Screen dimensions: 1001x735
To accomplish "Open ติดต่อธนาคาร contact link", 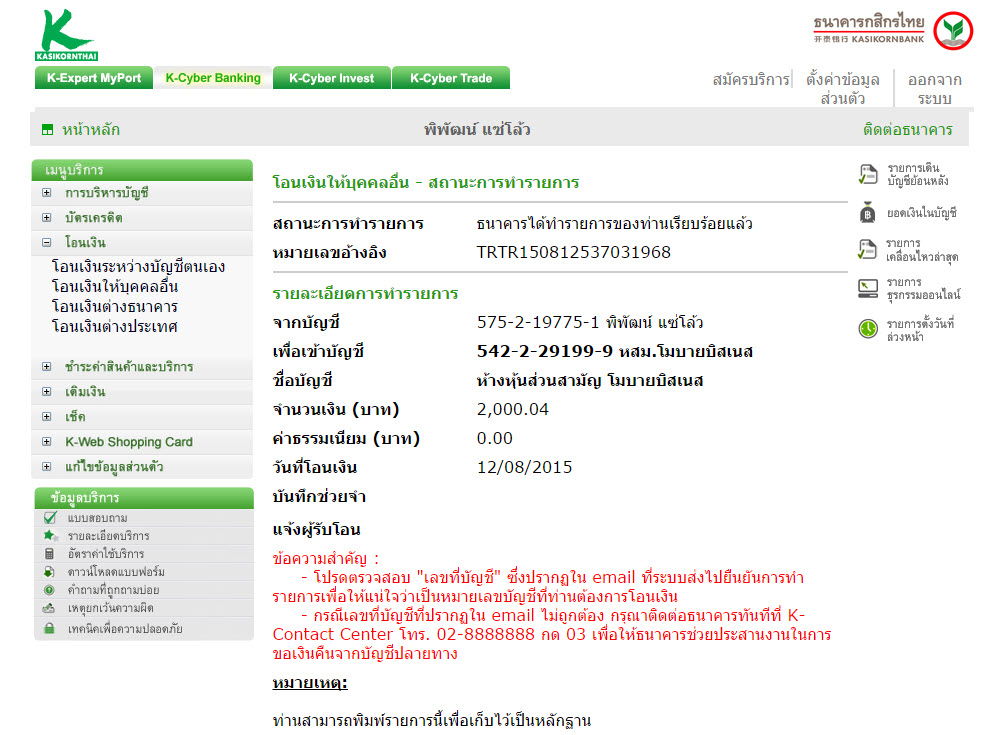I will pyautogui.click(x=907, y=130).
